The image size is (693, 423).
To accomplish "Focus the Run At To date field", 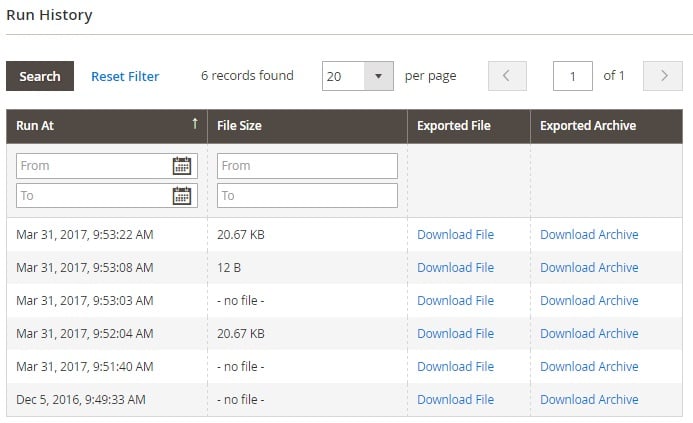I will coord(107,195).
